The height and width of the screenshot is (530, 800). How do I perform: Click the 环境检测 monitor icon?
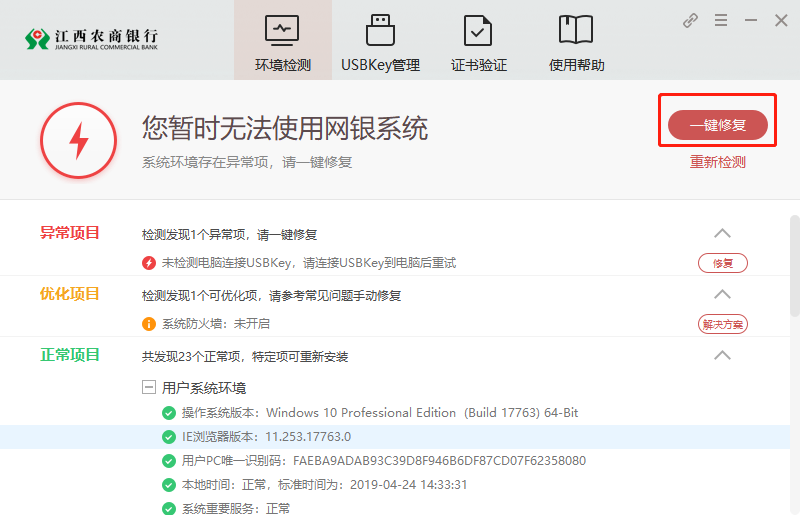[x=282, y=31]
